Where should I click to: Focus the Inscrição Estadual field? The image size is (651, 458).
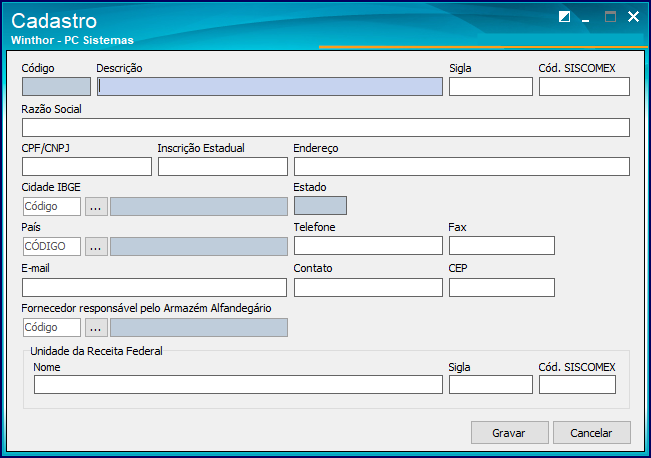(x=223, y=167)
